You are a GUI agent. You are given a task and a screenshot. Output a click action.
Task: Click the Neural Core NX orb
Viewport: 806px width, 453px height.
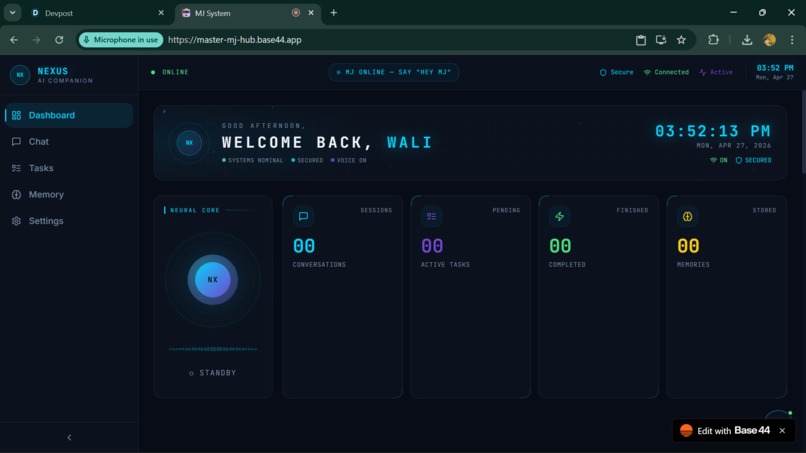pyautogui.click(x=212, y=280)
